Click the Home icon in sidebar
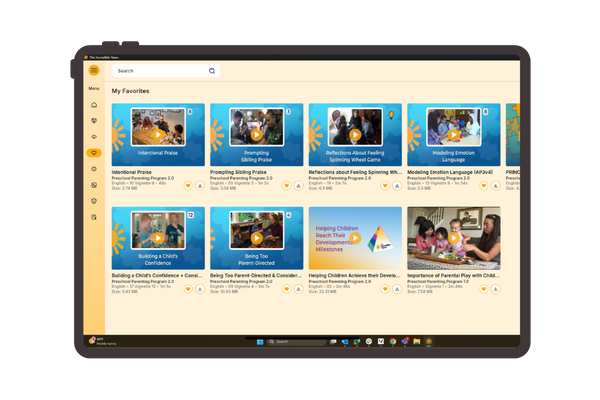Image resolution: width=600 pixels, height=400 pixels. [x=94, y=105]
